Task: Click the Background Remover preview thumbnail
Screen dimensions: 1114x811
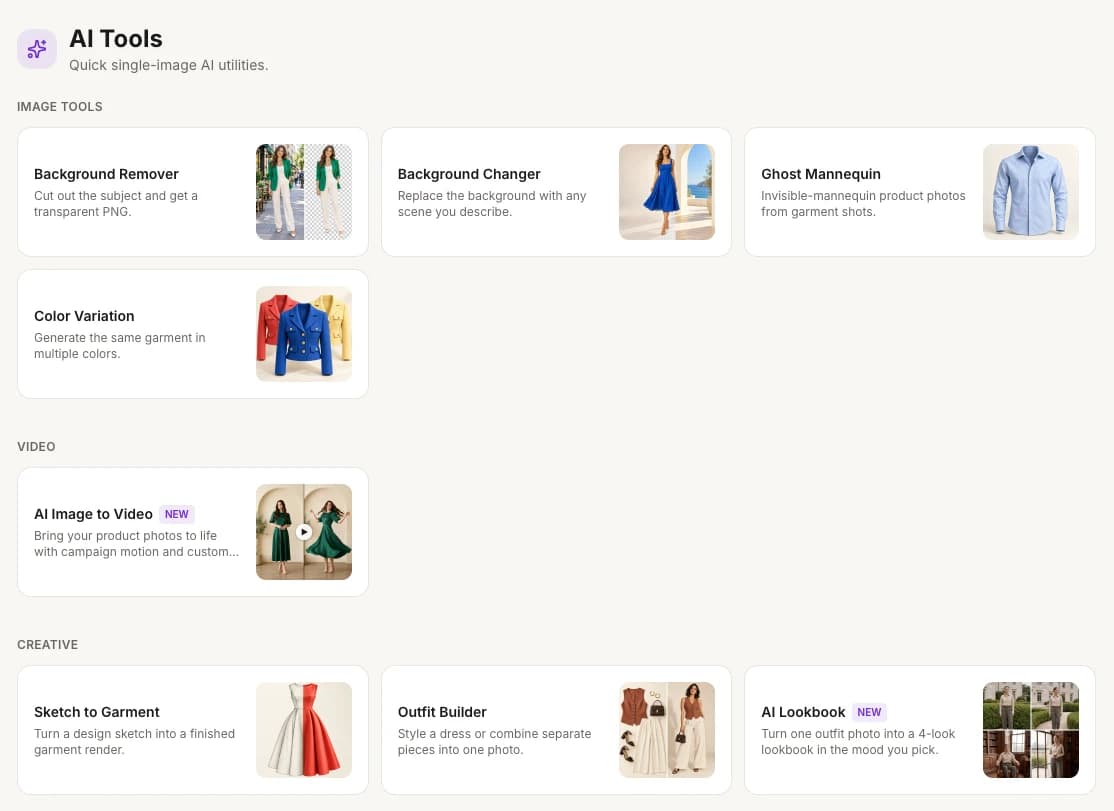Action: coord(304,192)
